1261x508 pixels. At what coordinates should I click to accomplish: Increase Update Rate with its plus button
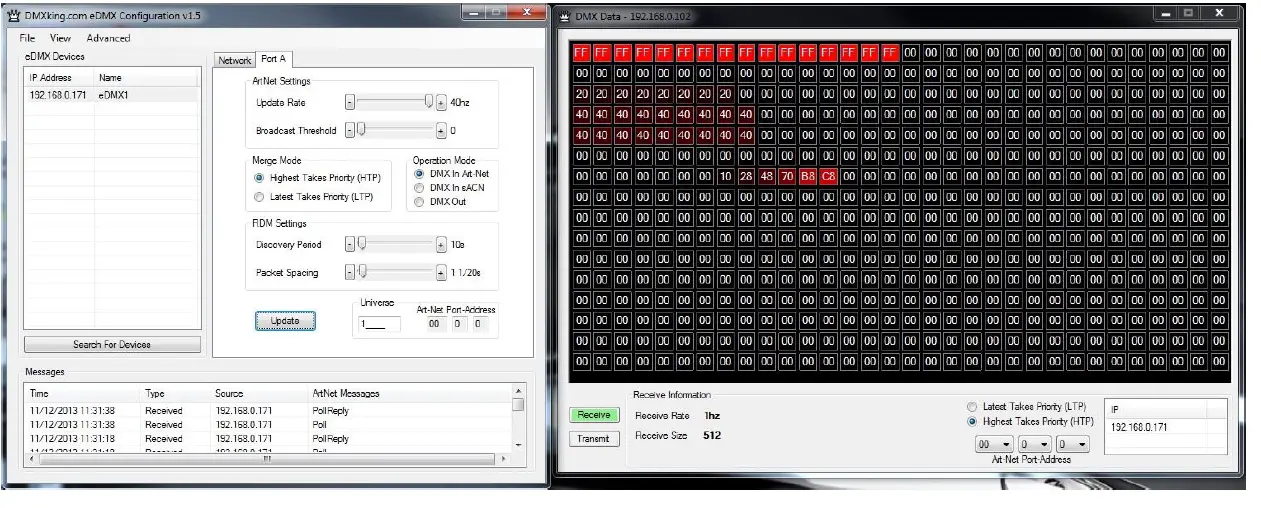(441, 102)
